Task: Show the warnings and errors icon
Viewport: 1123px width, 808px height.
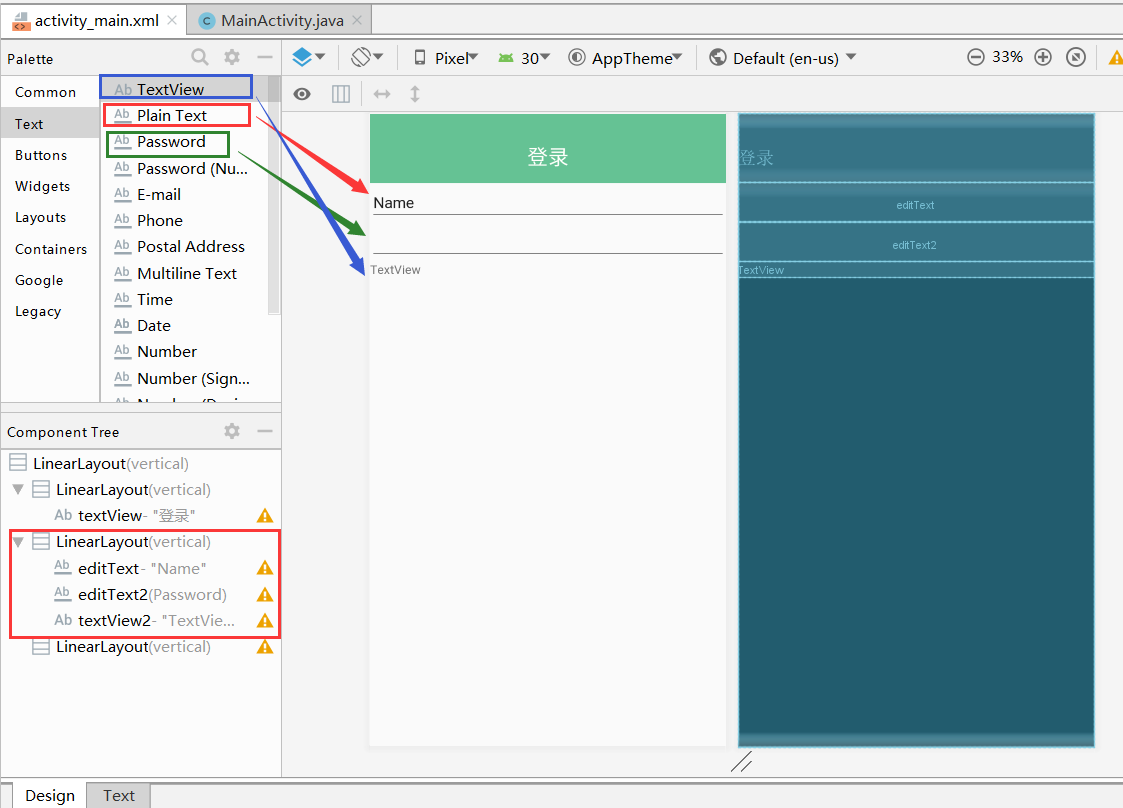Action: pos(1116,58)
